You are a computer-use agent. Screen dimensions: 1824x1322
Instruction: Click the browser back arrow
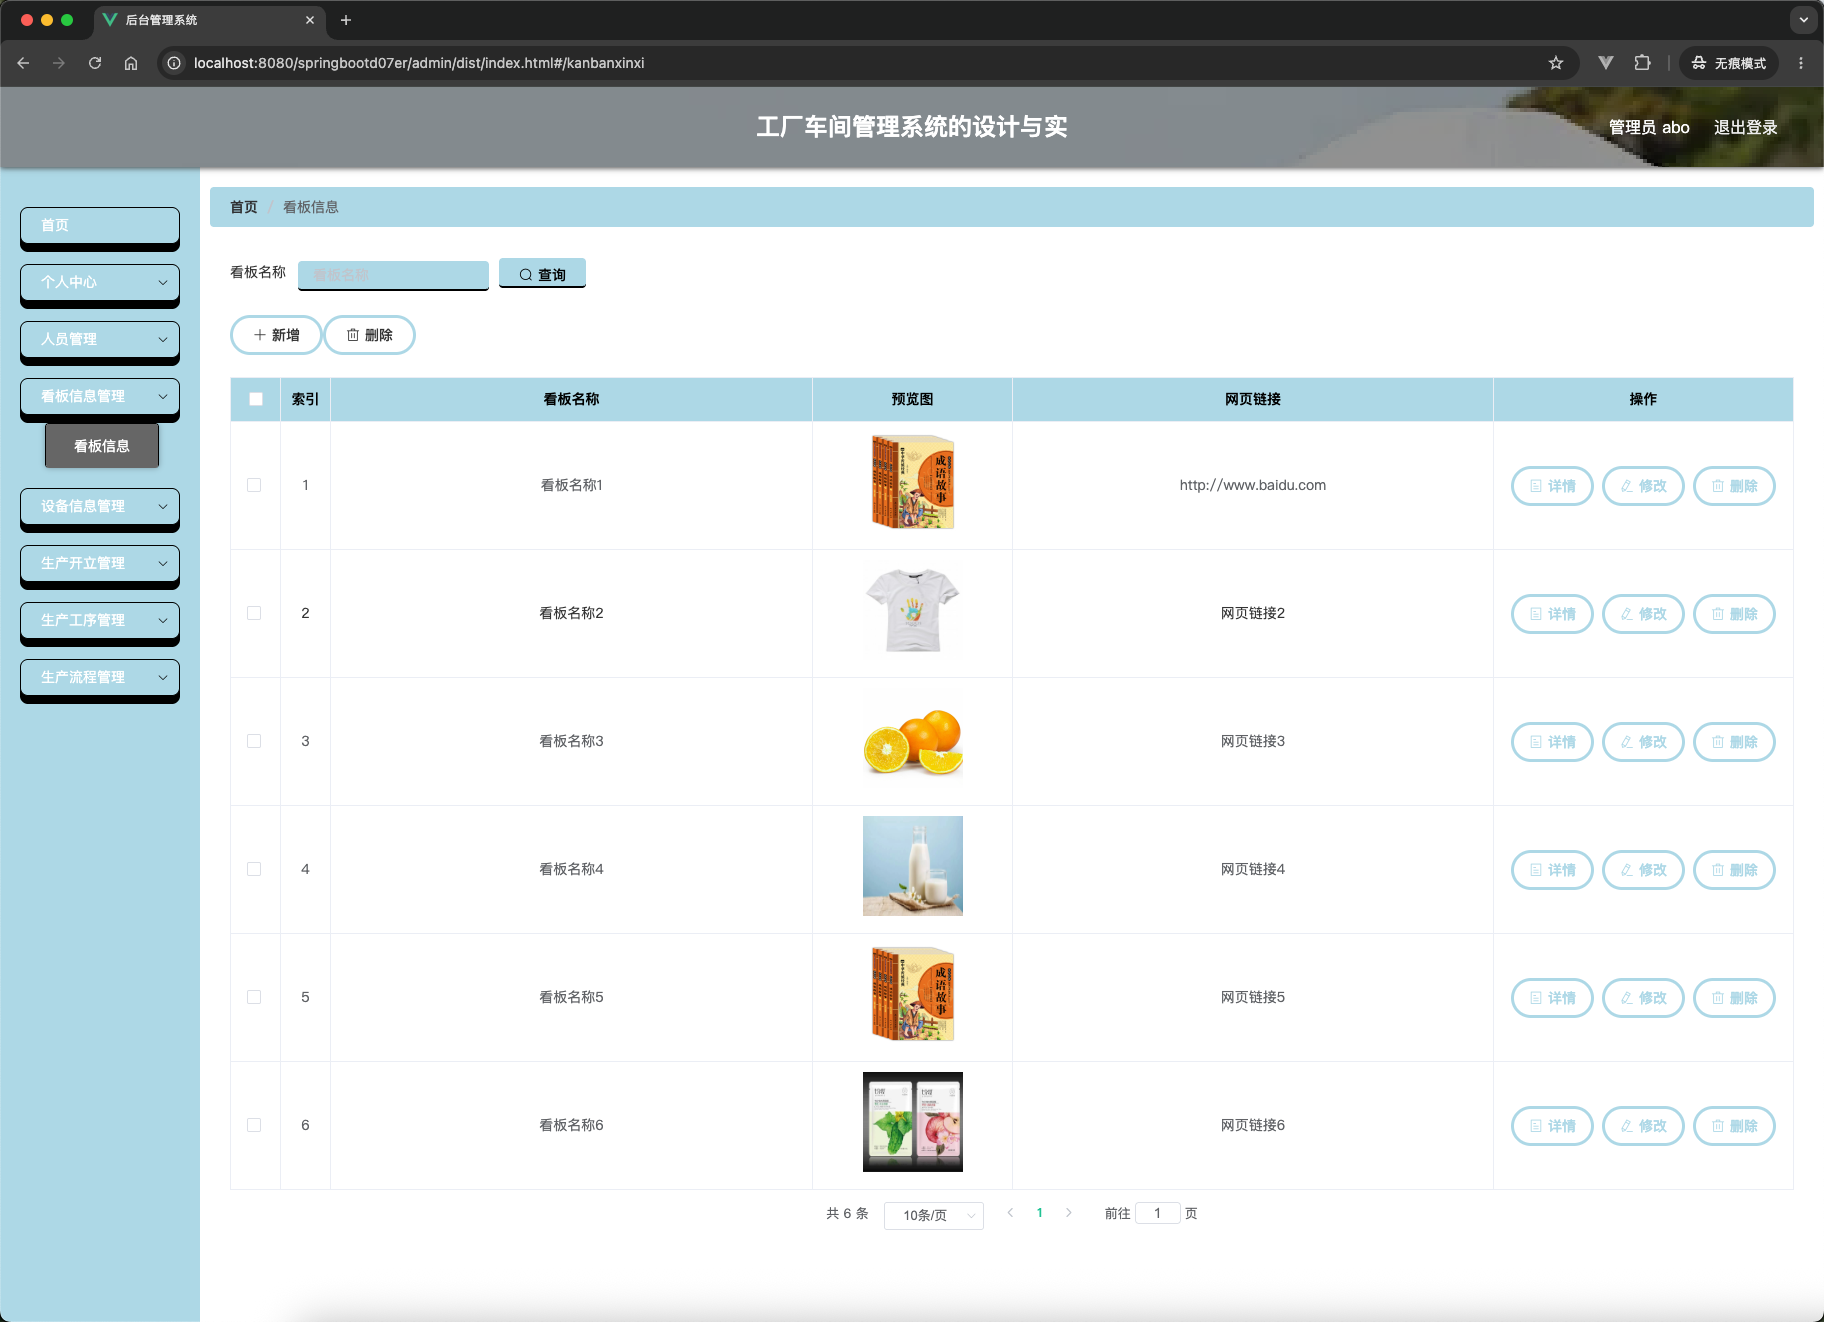pyautogui.click(x=23, y=63)
